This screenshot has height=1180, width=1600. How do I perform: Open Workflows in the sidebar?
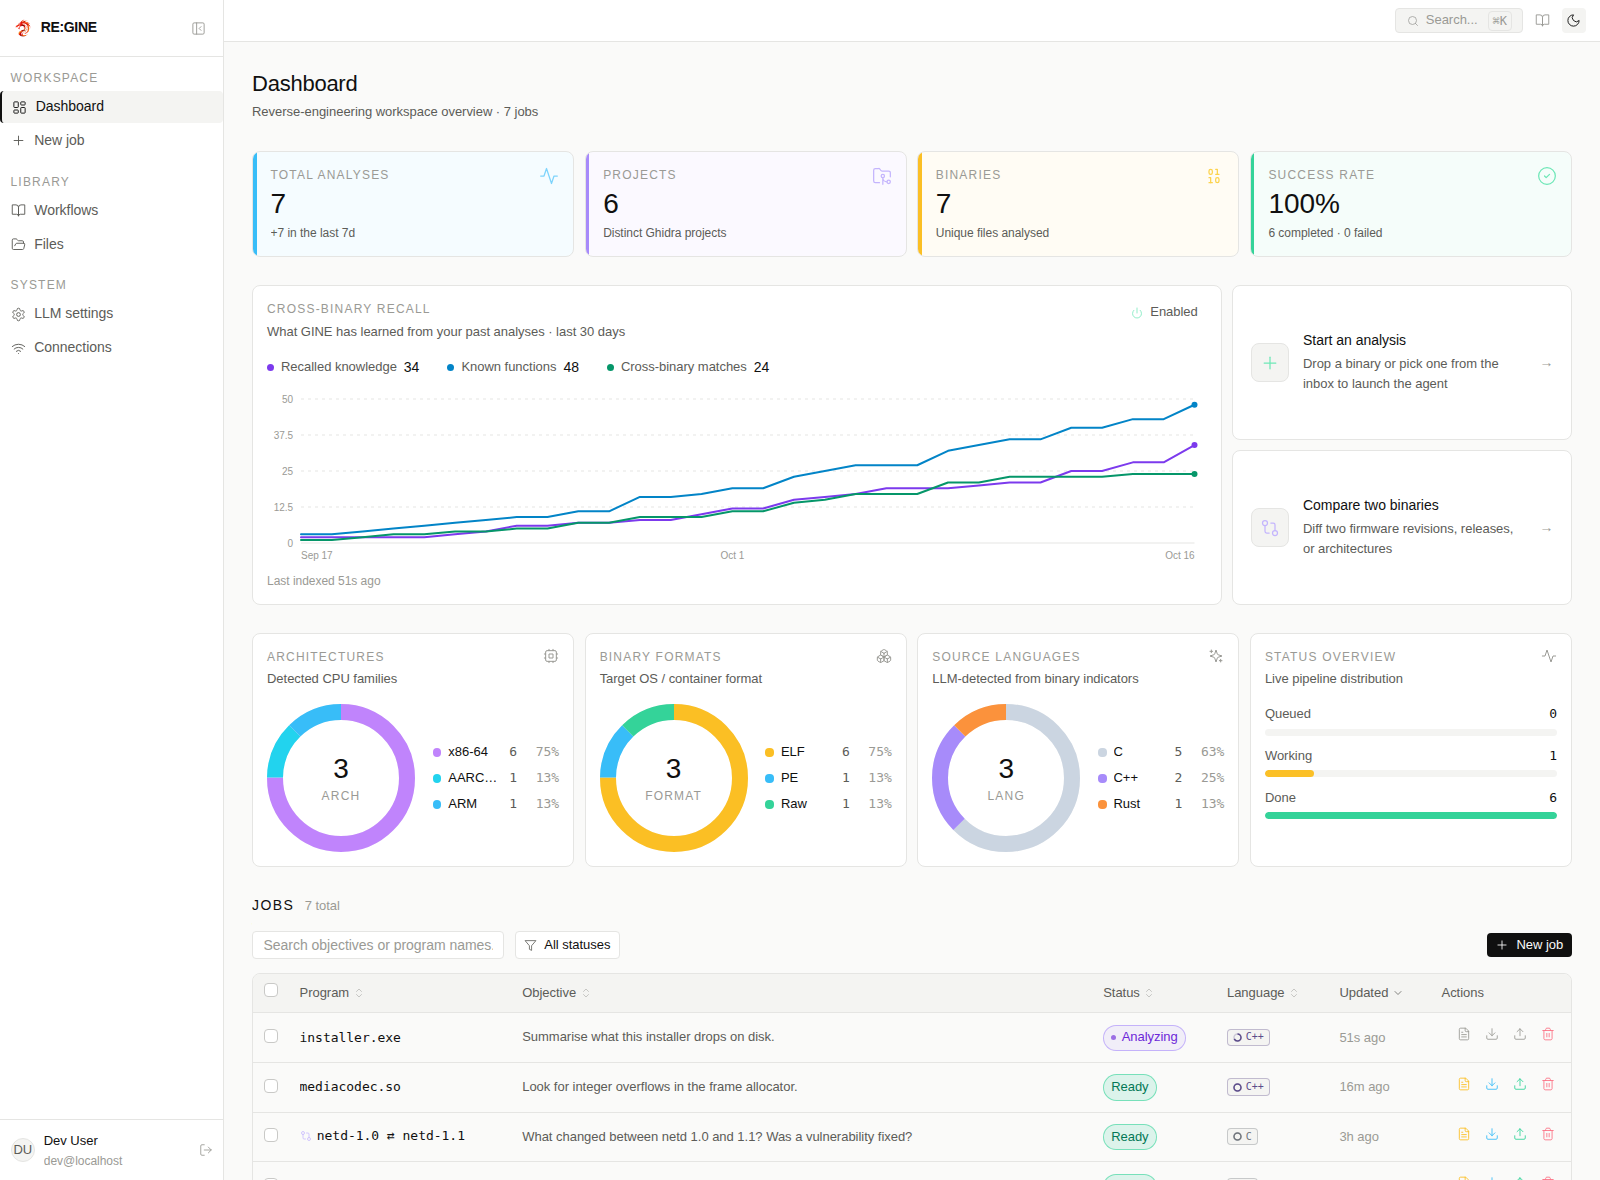(112, 210)
